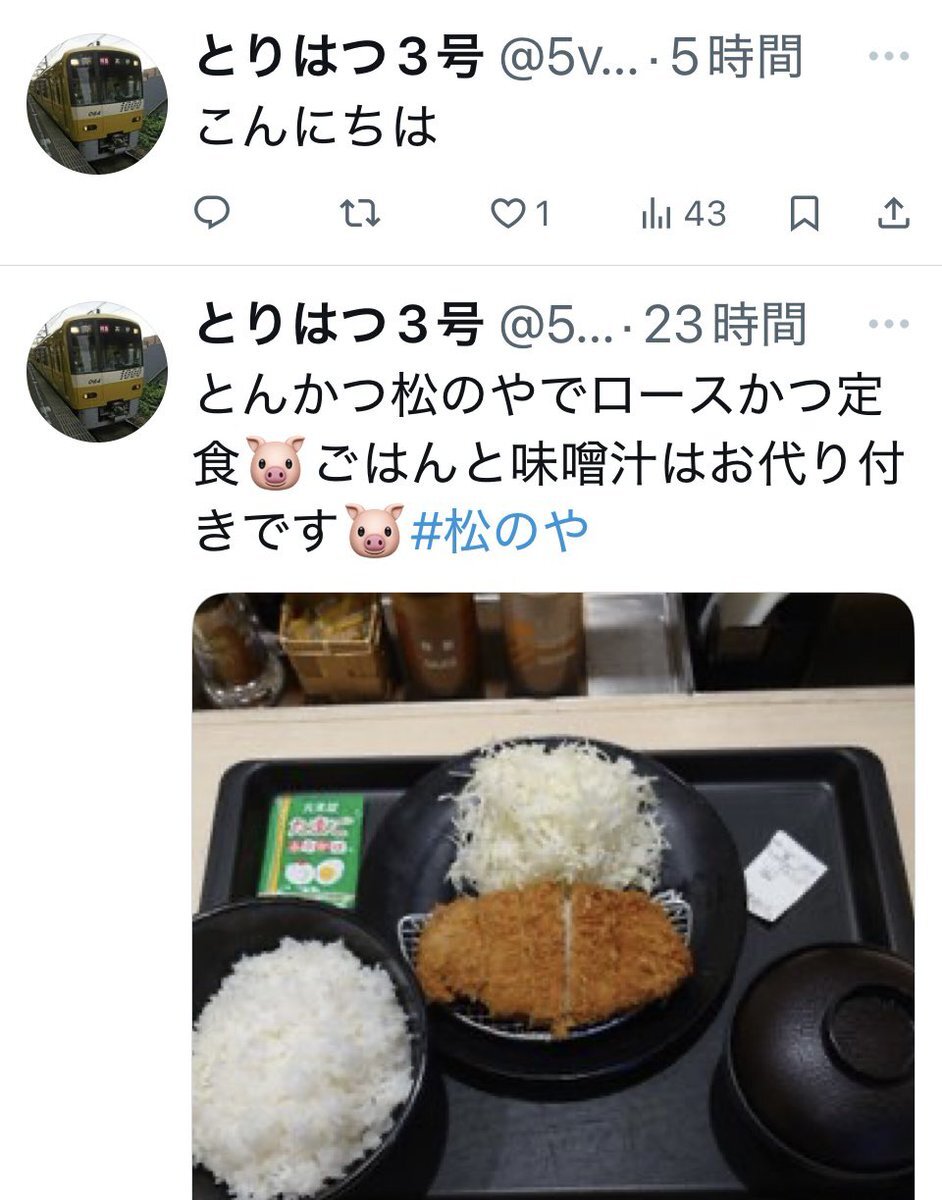Image resolution: width=942 pixels, height=1200 pixels.
Task: Open the tonkatsu meal photo
Action: pyautogui.click(x=553, y=896)
